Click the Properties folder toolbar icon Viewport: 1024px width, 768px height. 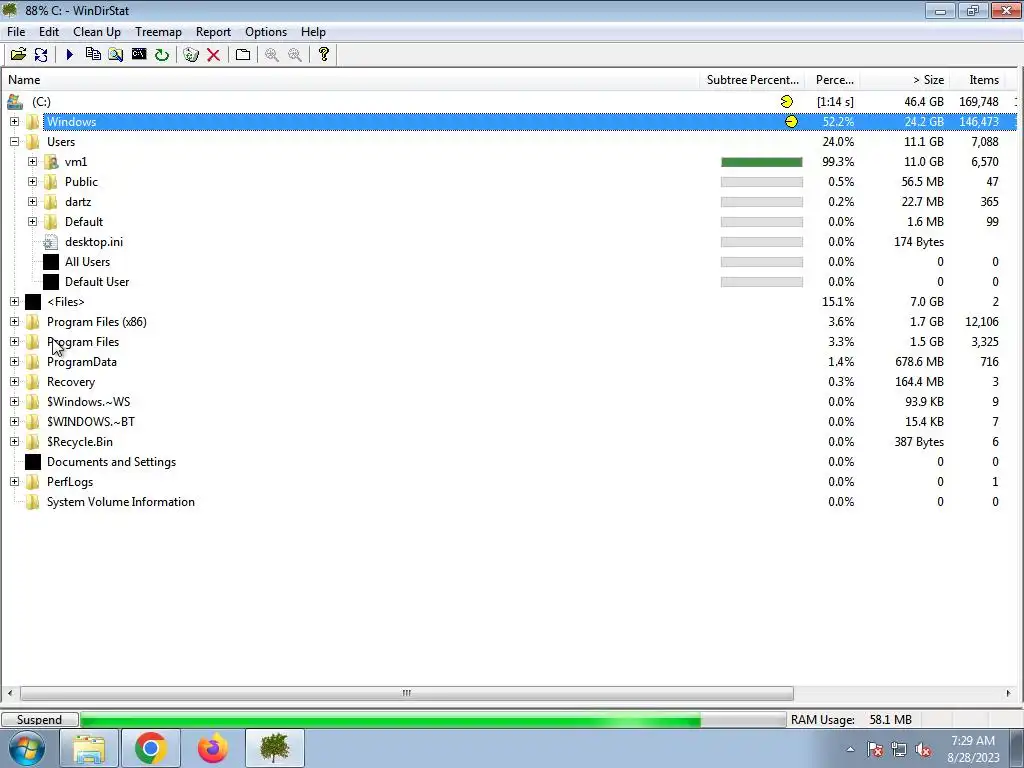pos(242,55)
